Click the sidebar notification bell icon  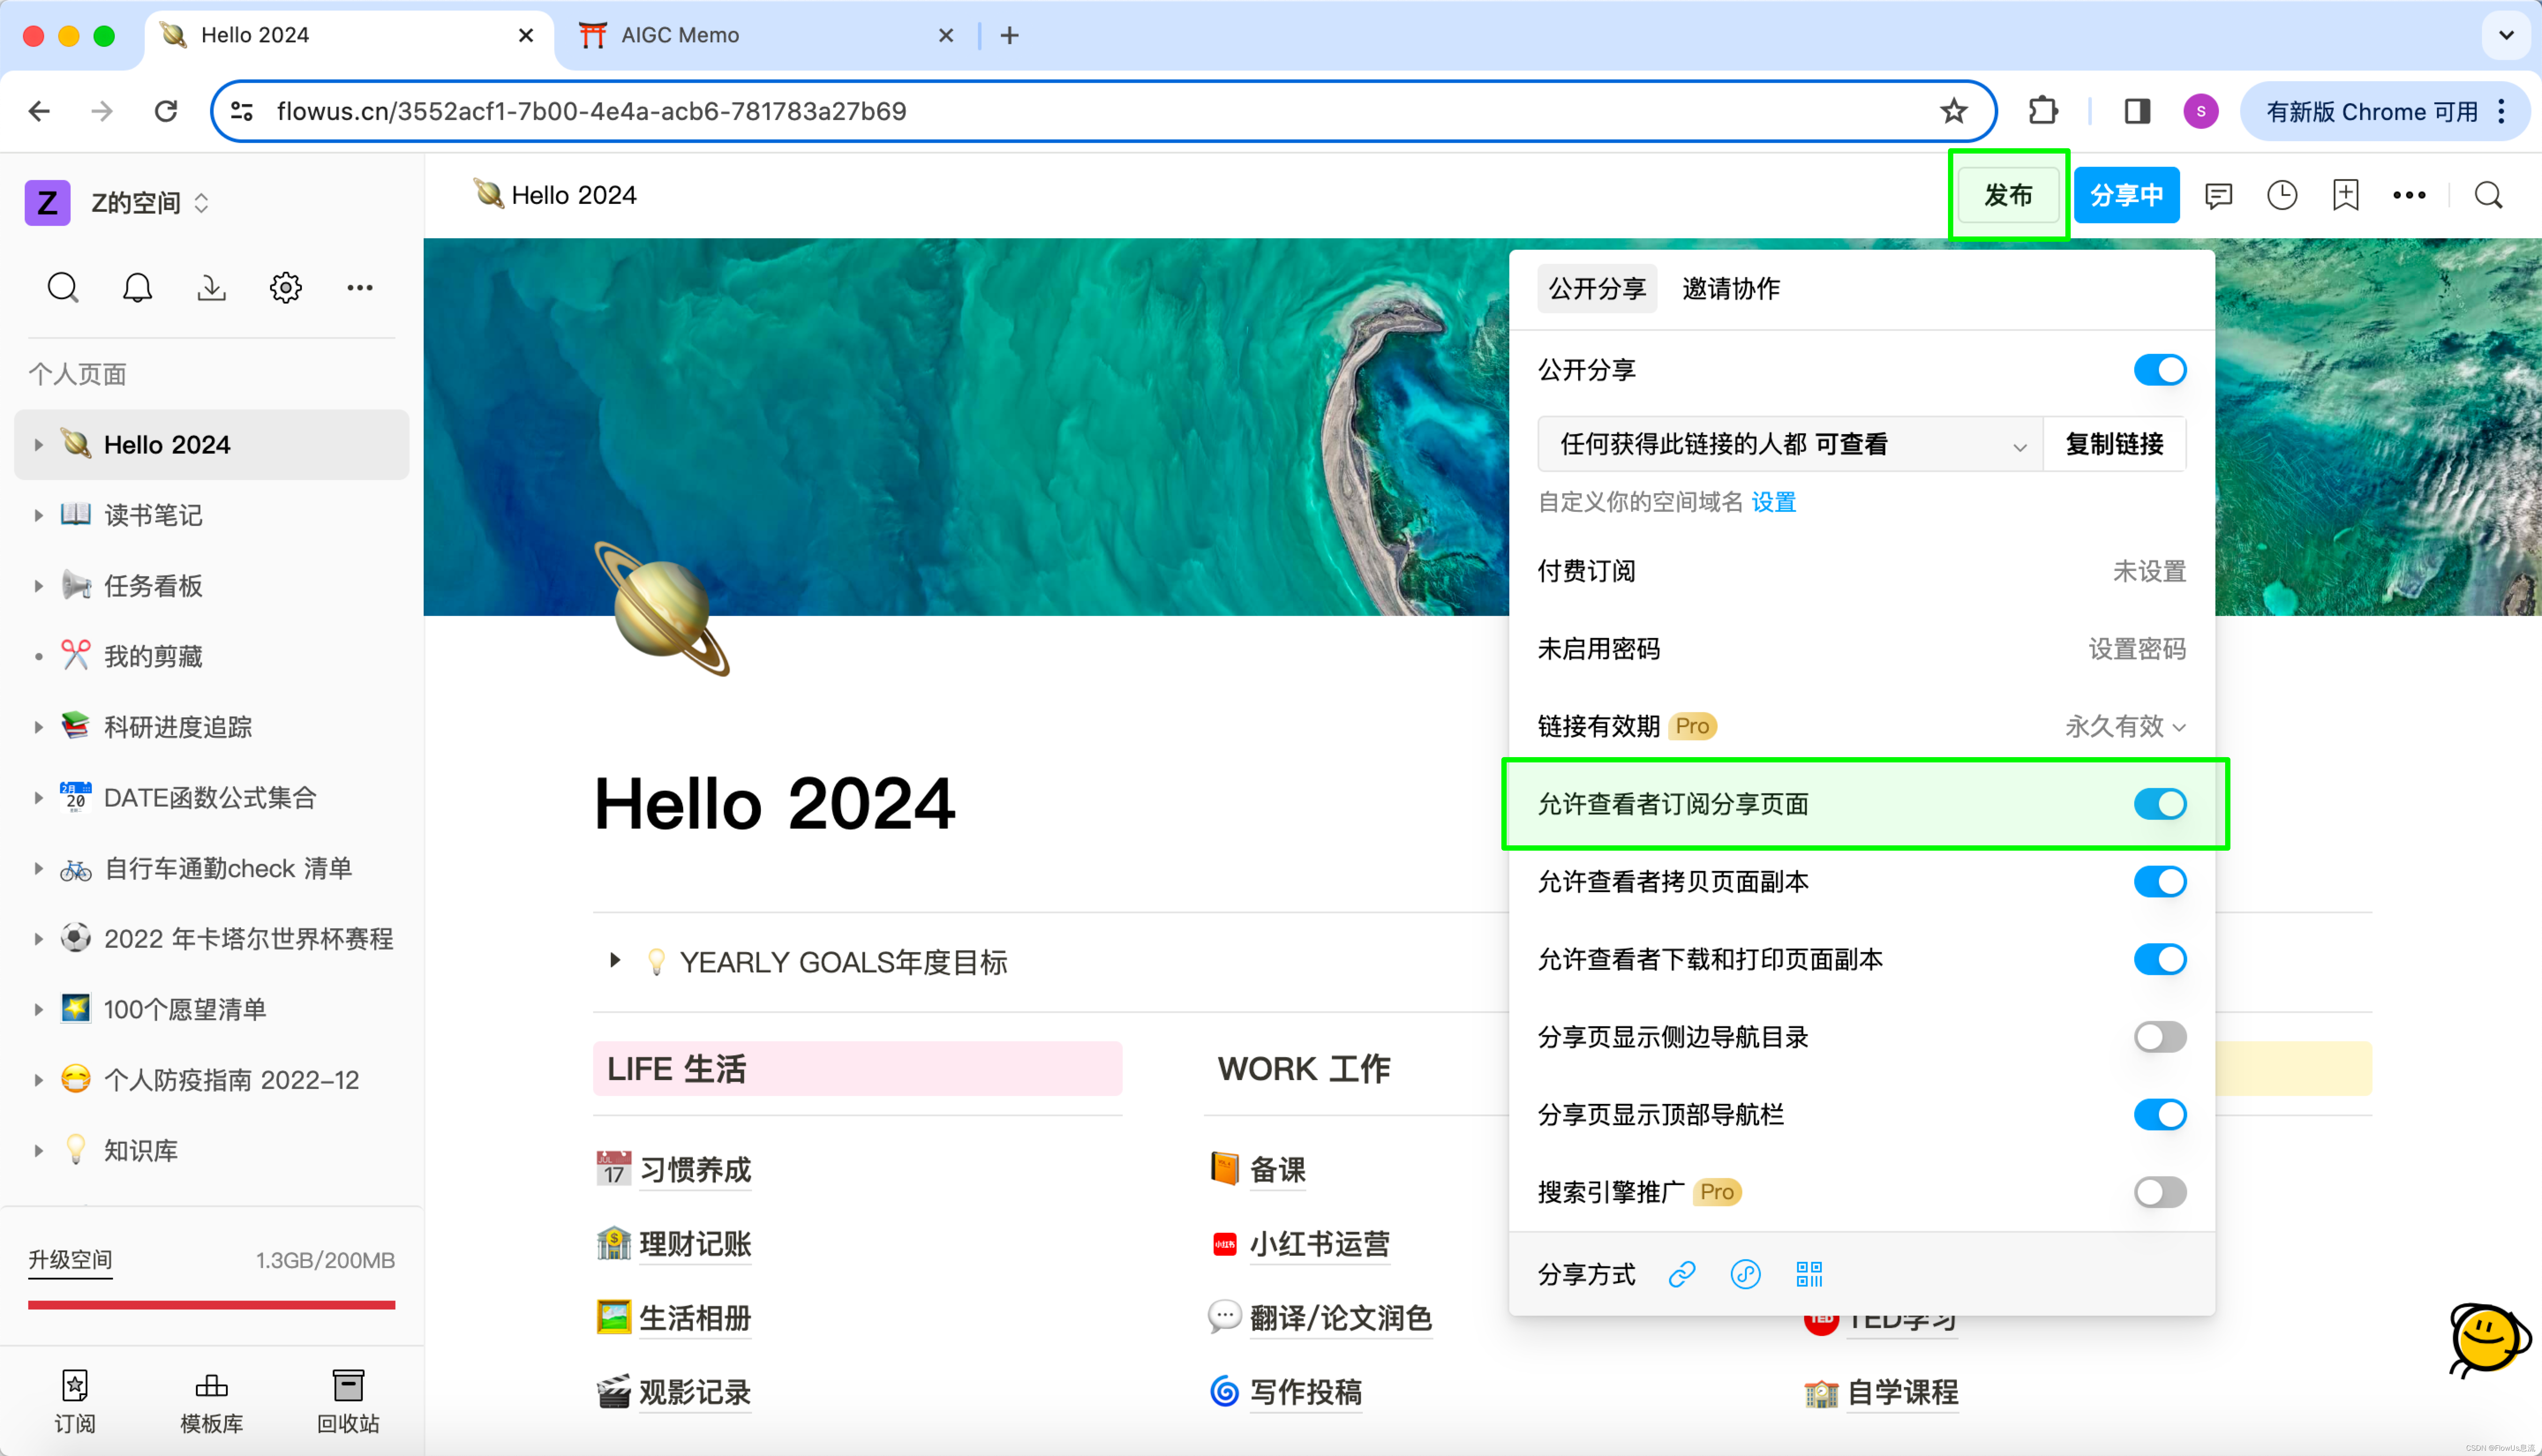coord(137,288)
